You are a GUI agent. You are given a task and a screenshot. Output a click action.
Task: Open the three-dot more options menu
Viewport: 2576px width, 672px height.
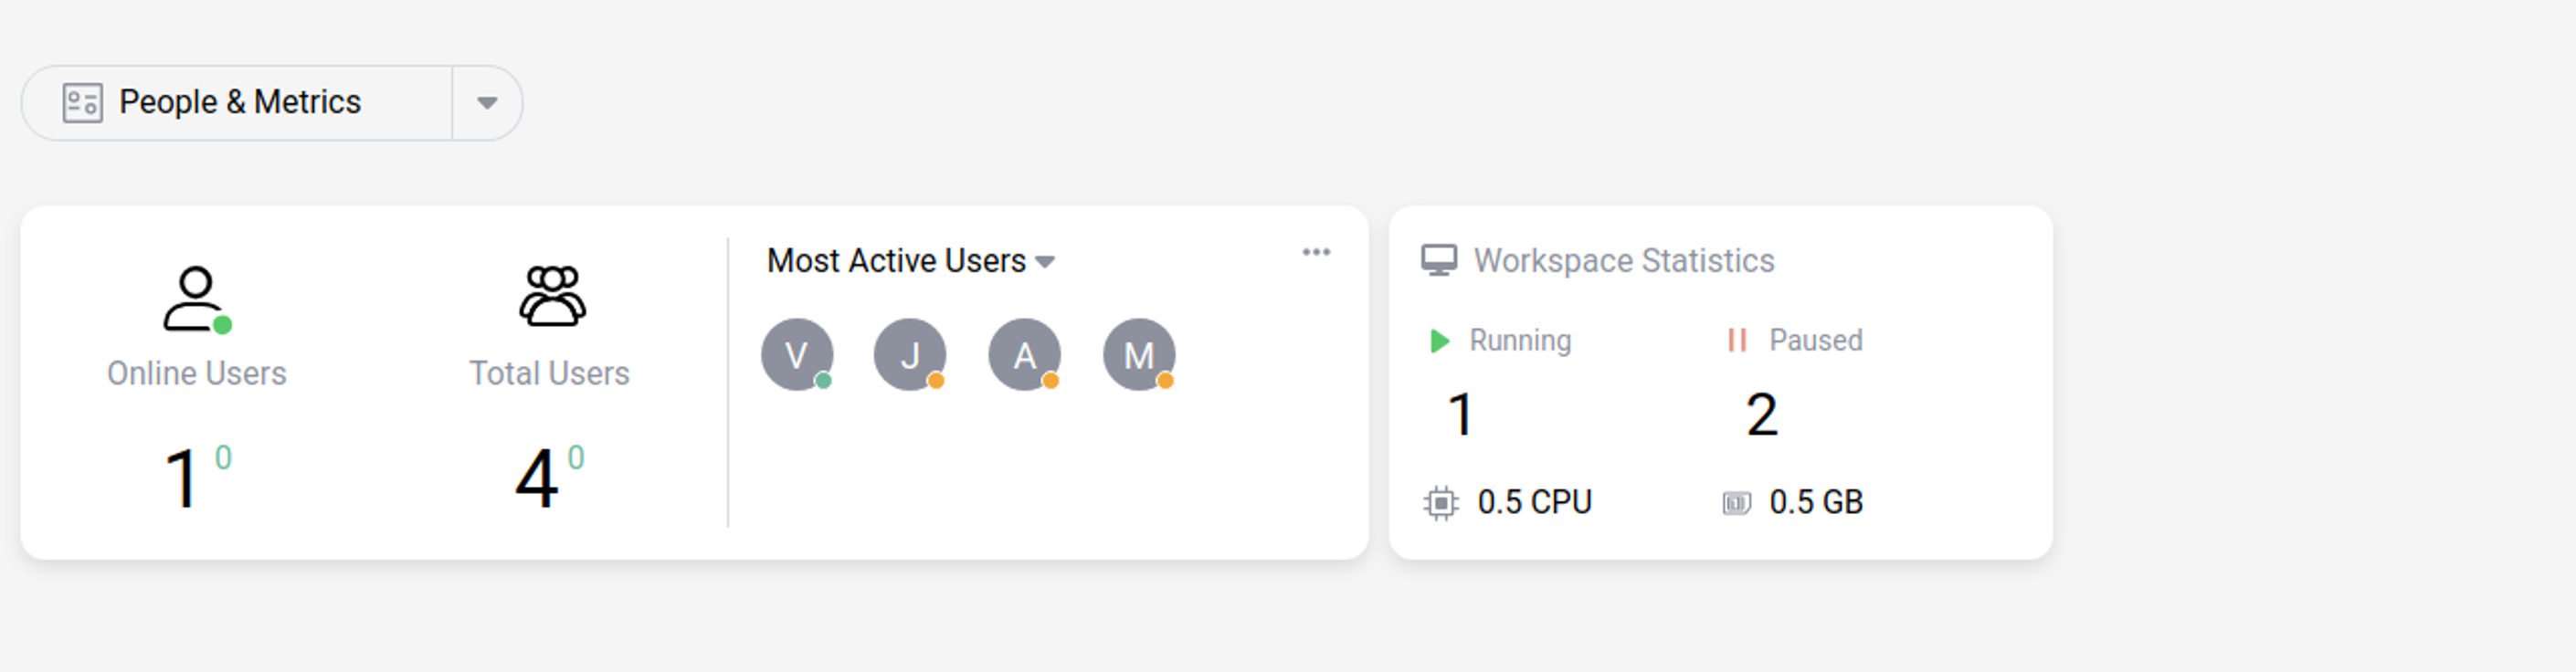click(x=1316, y=252)
